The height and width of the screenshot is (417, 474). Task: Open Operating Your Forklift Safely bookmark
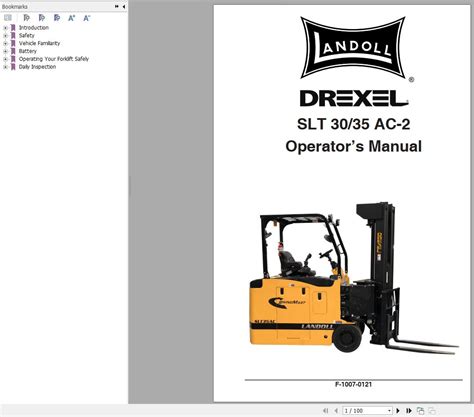[54, 59]
